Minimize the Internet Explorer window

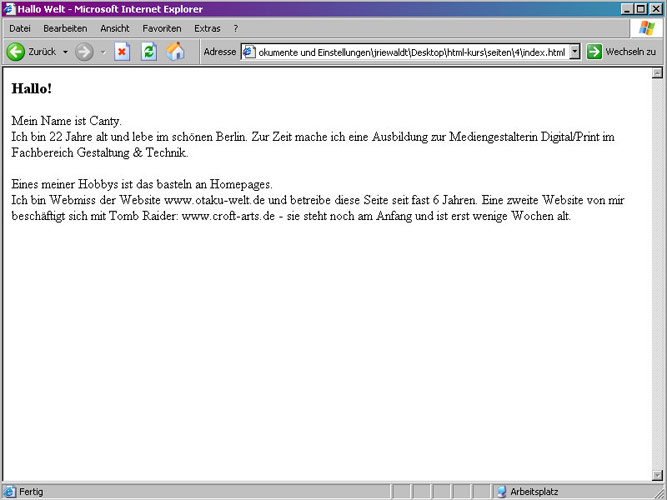[x=627, y=9]
